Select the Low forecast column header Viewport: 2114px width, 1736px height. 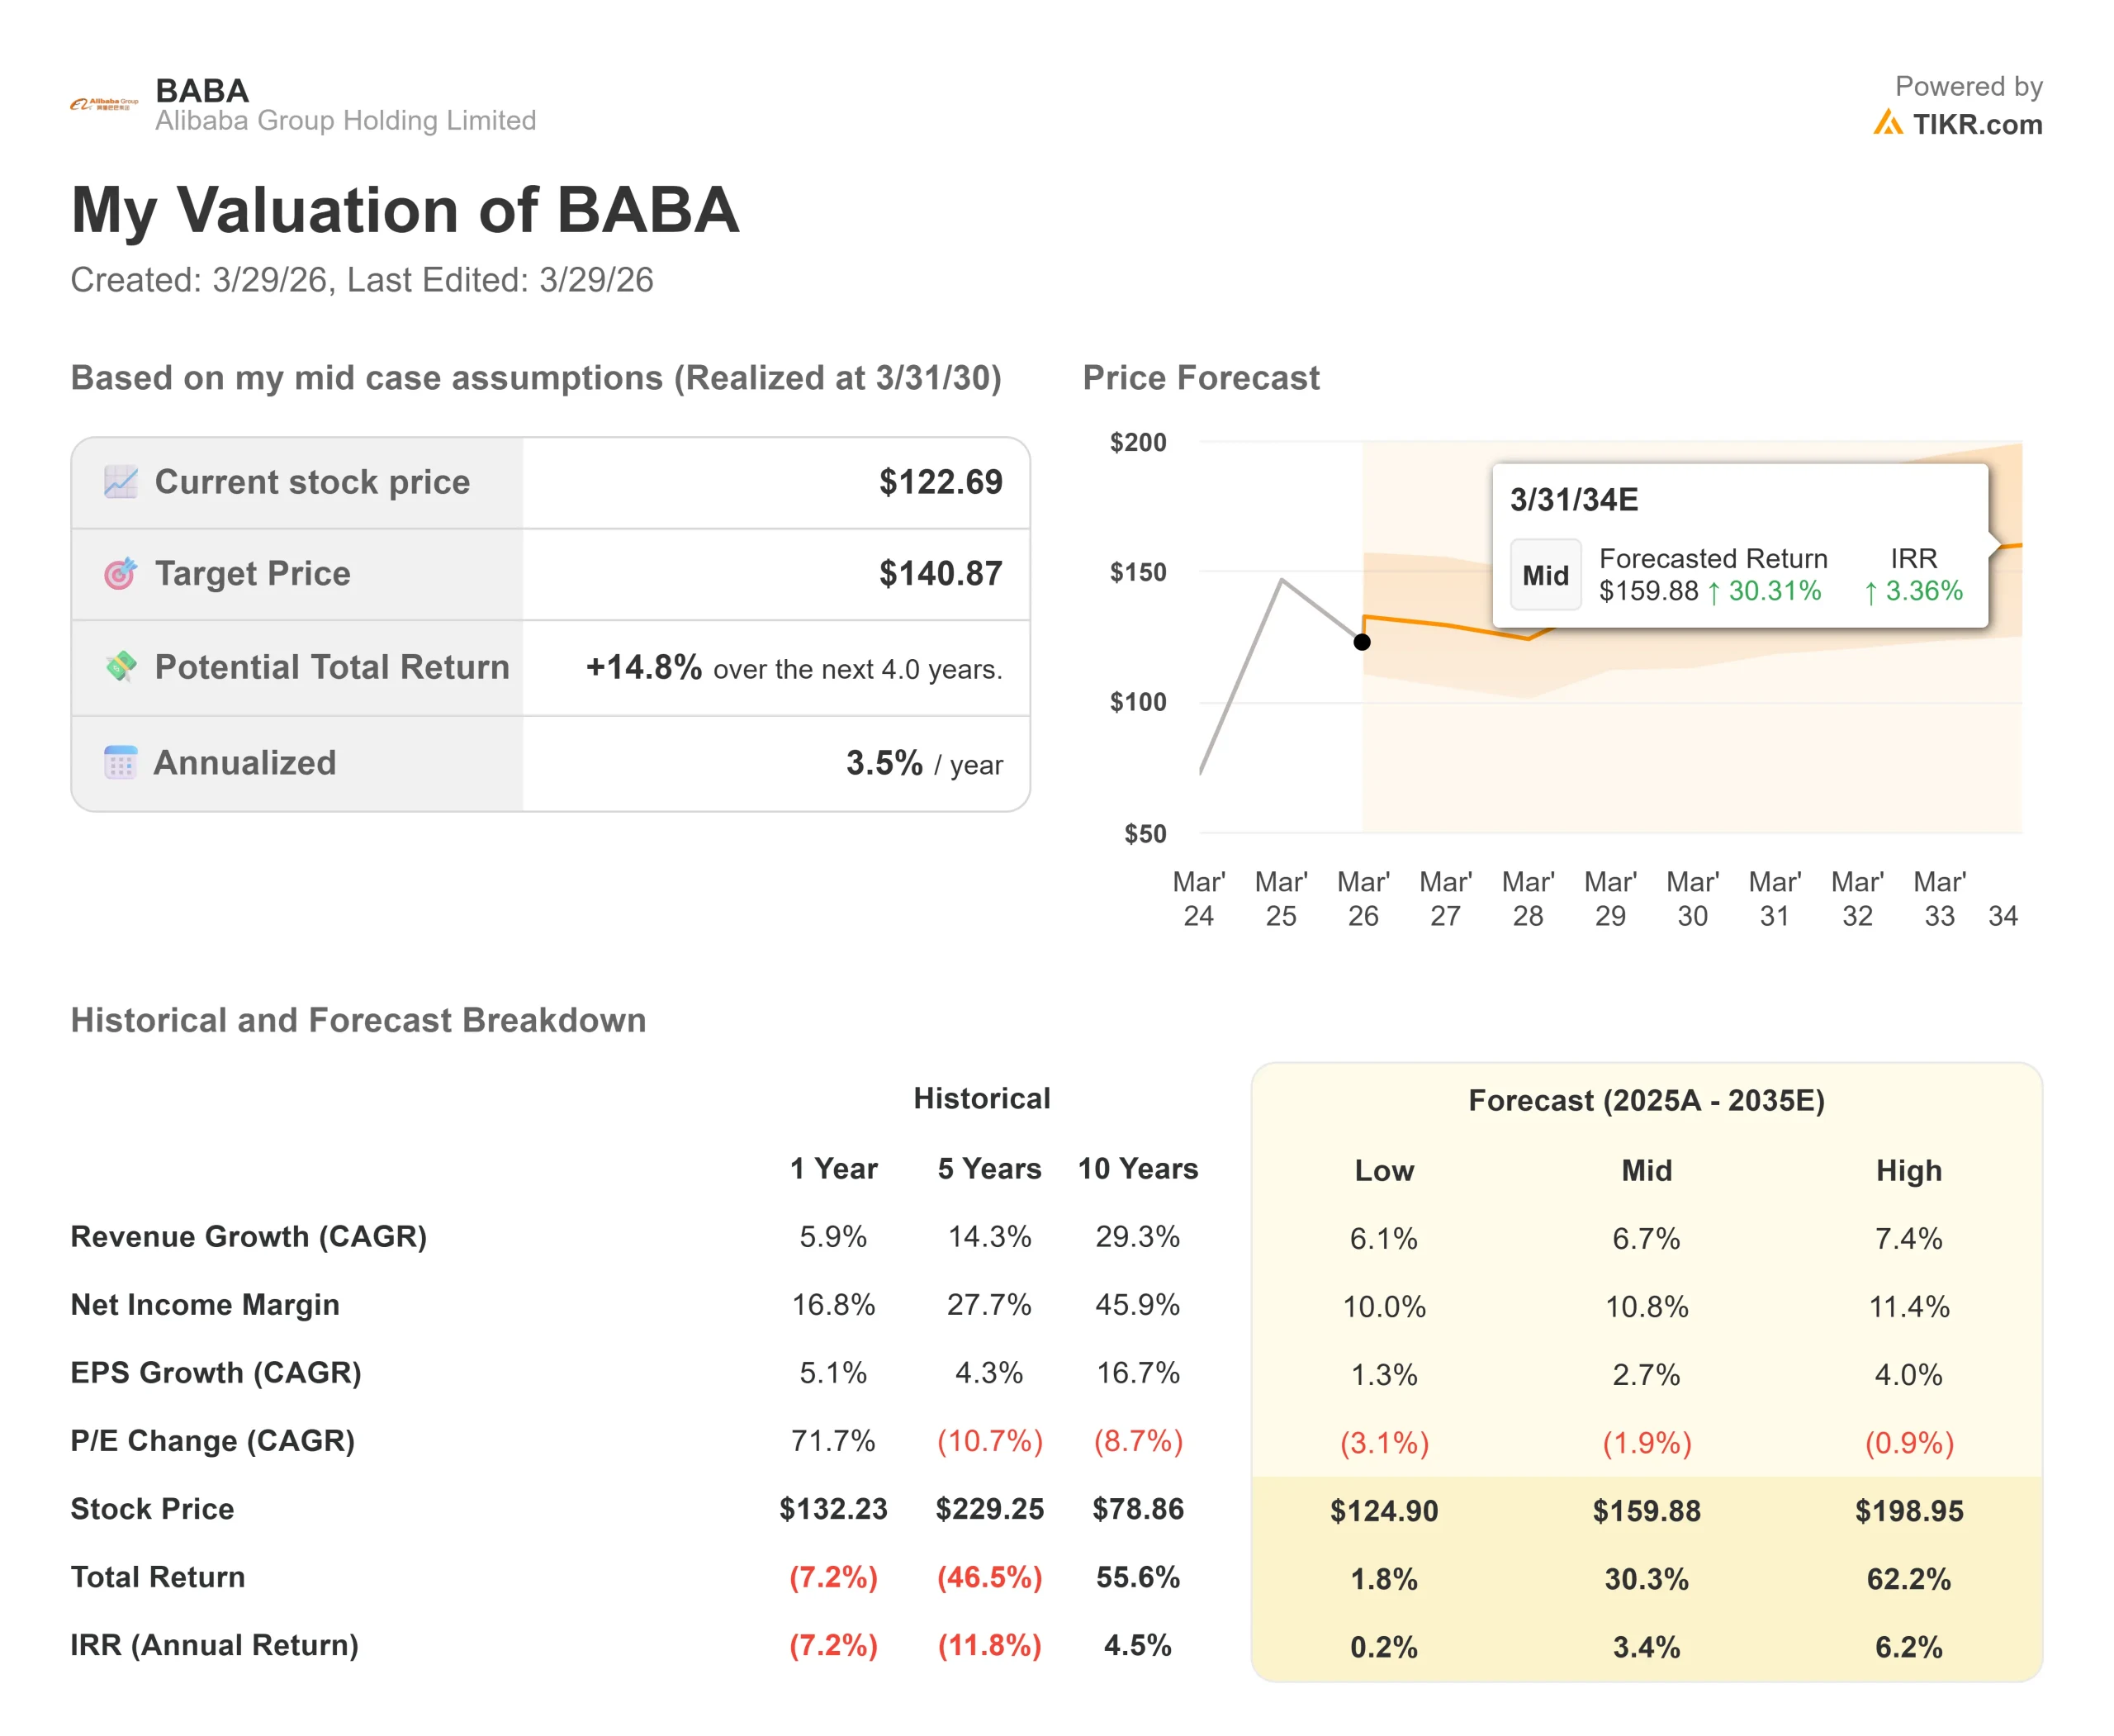(1384, 1171)
